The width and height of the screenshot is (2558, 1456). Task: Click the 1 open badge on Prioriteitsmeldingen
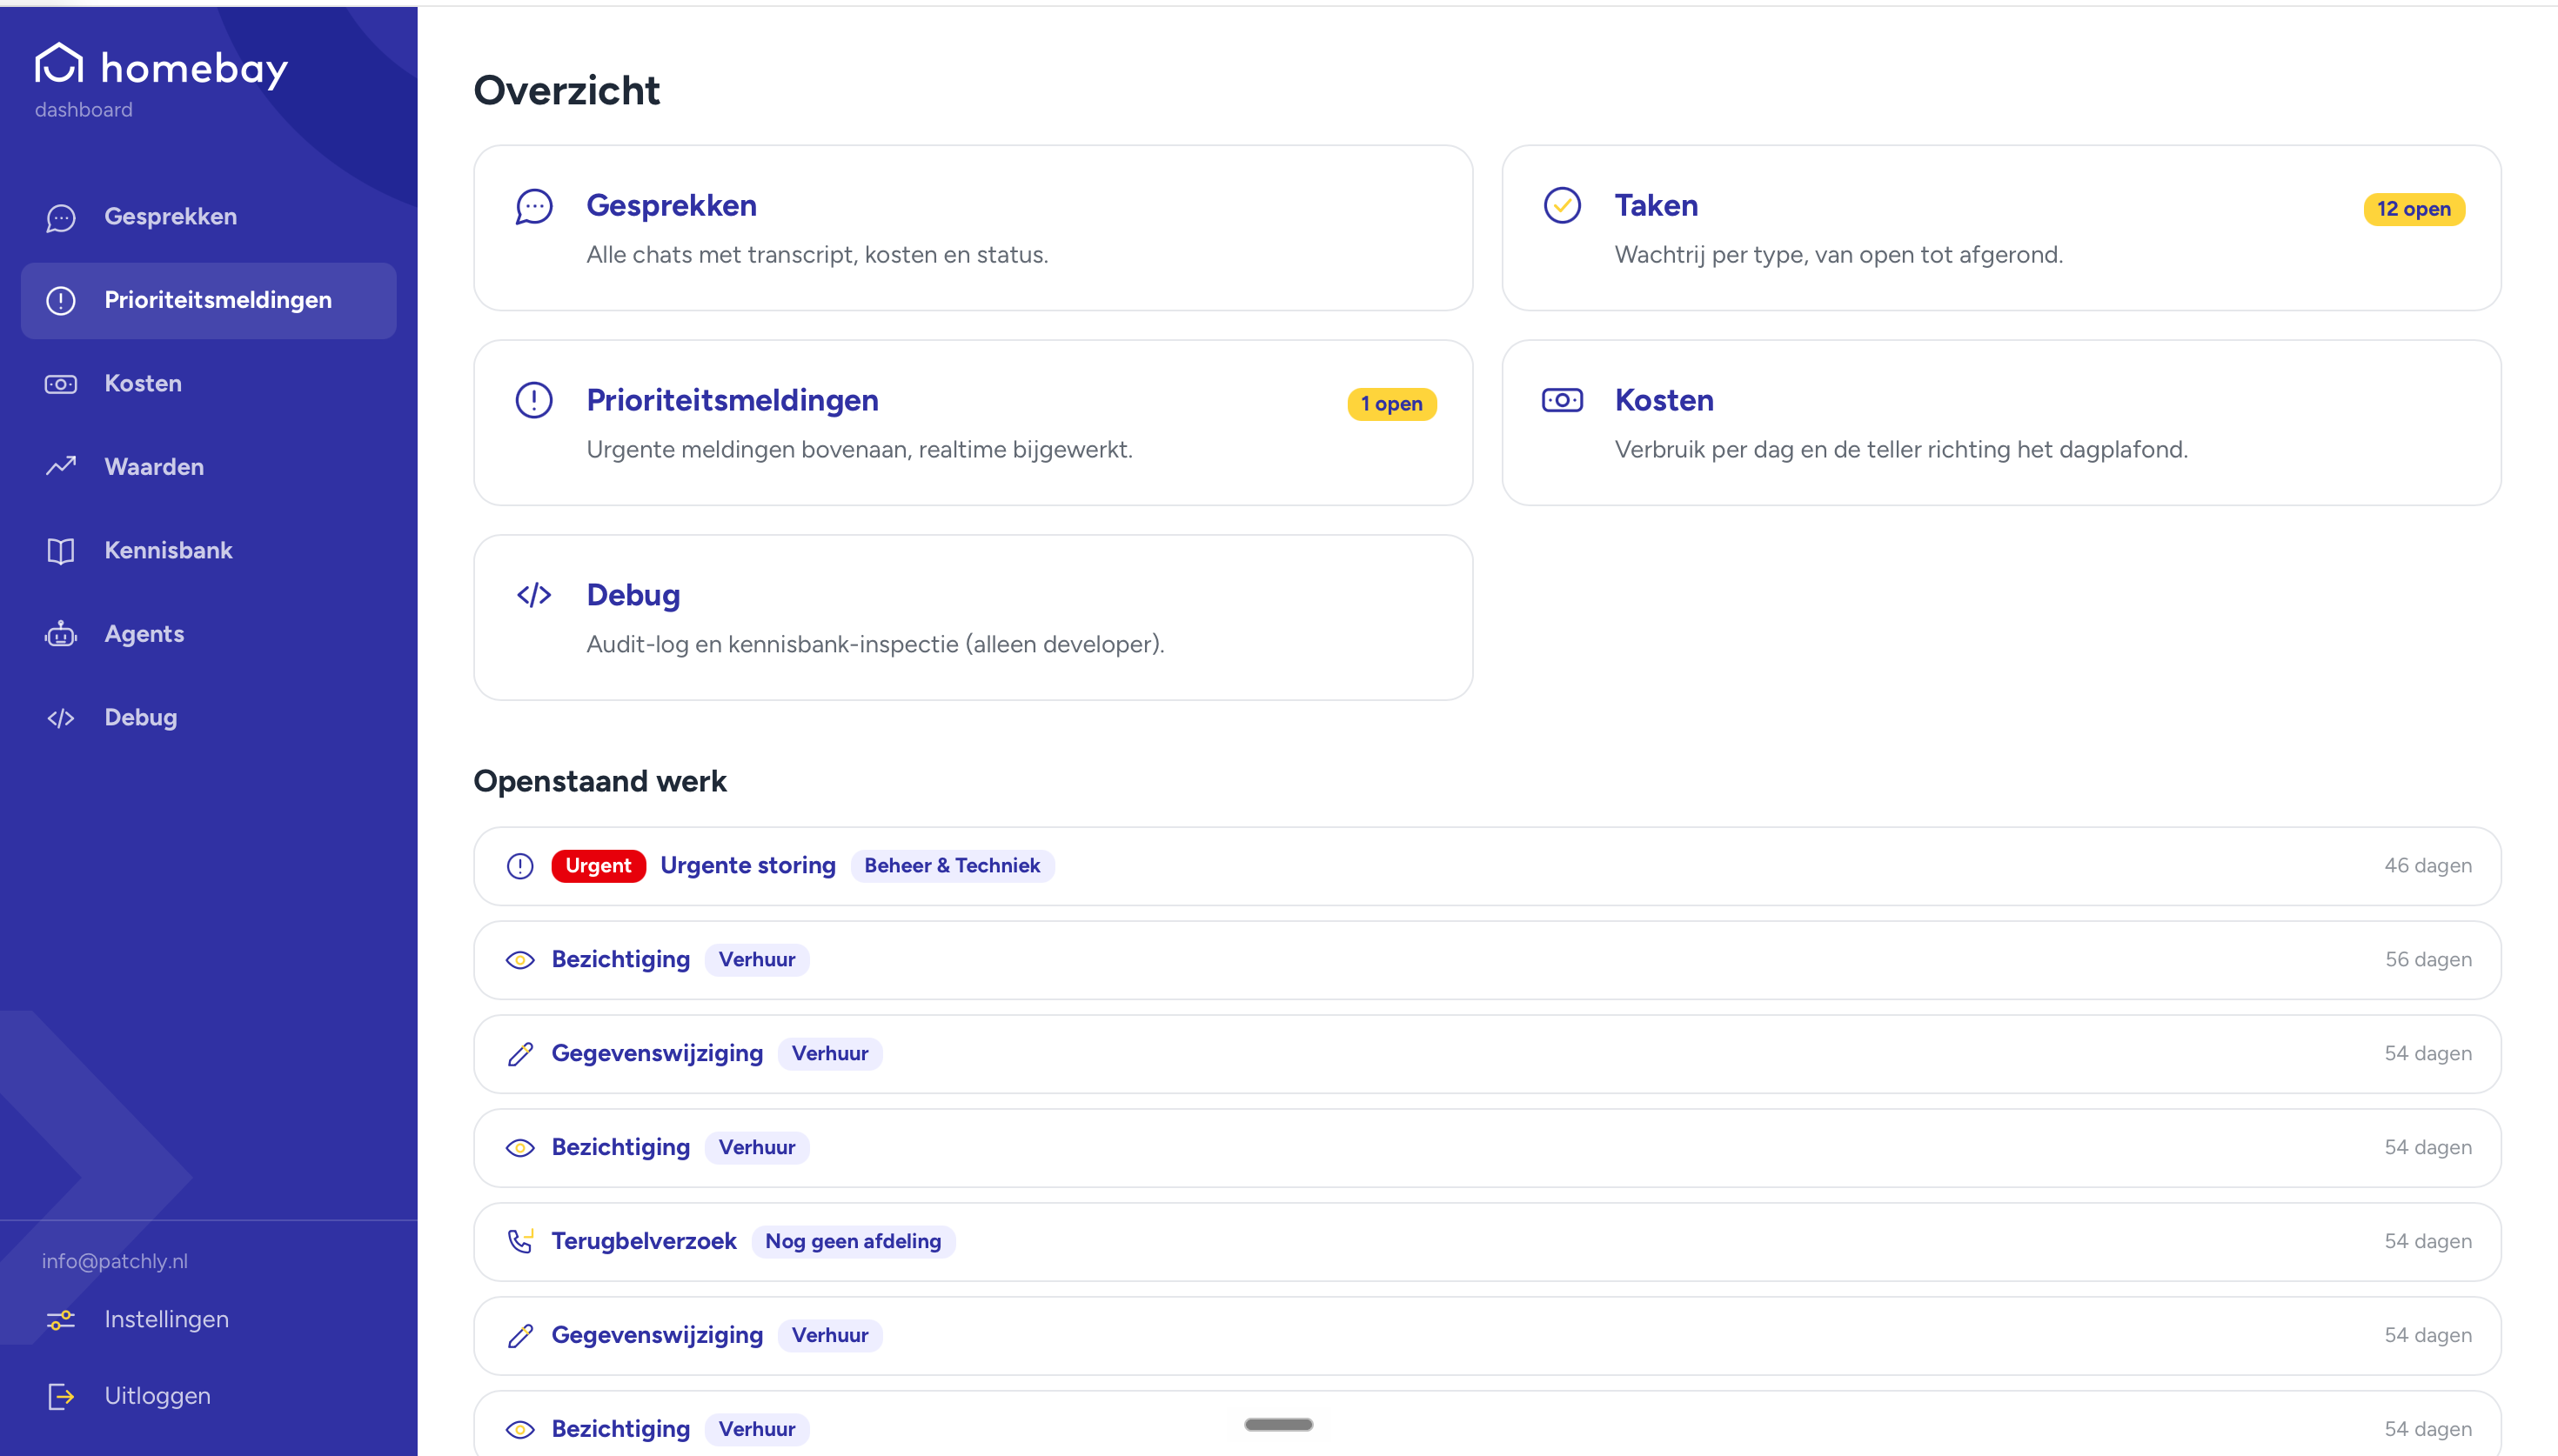coord(1391,404)
